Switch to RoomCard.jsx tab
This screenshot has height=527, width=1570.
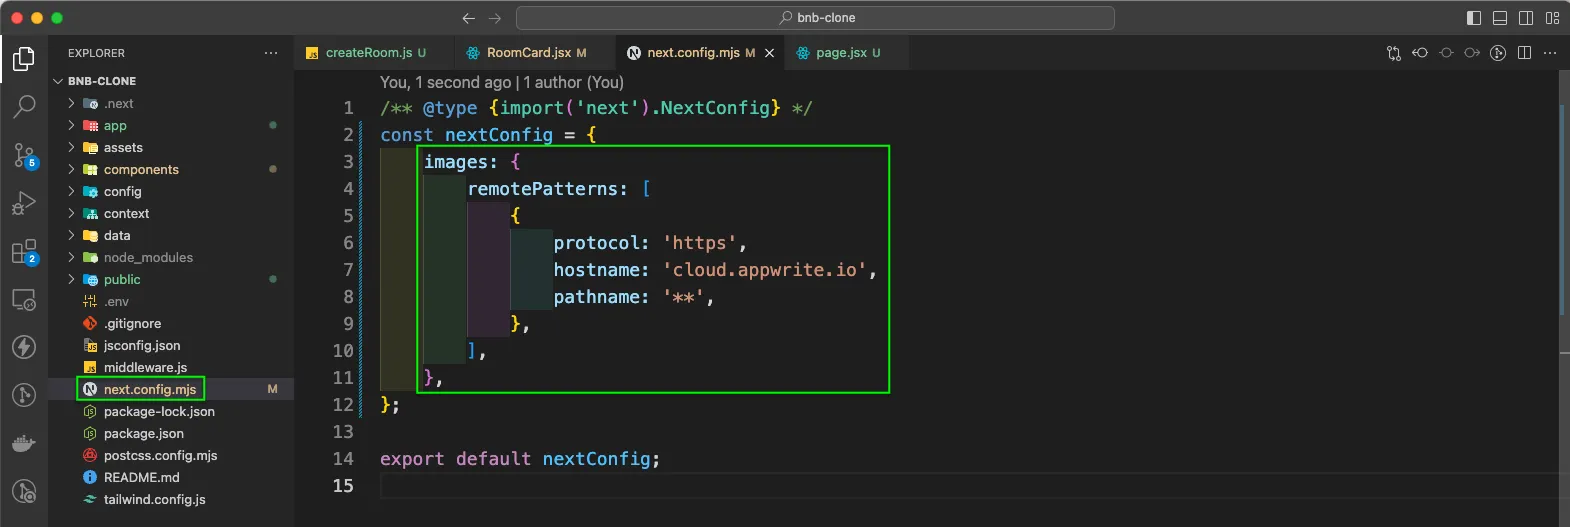pos(535,53)
